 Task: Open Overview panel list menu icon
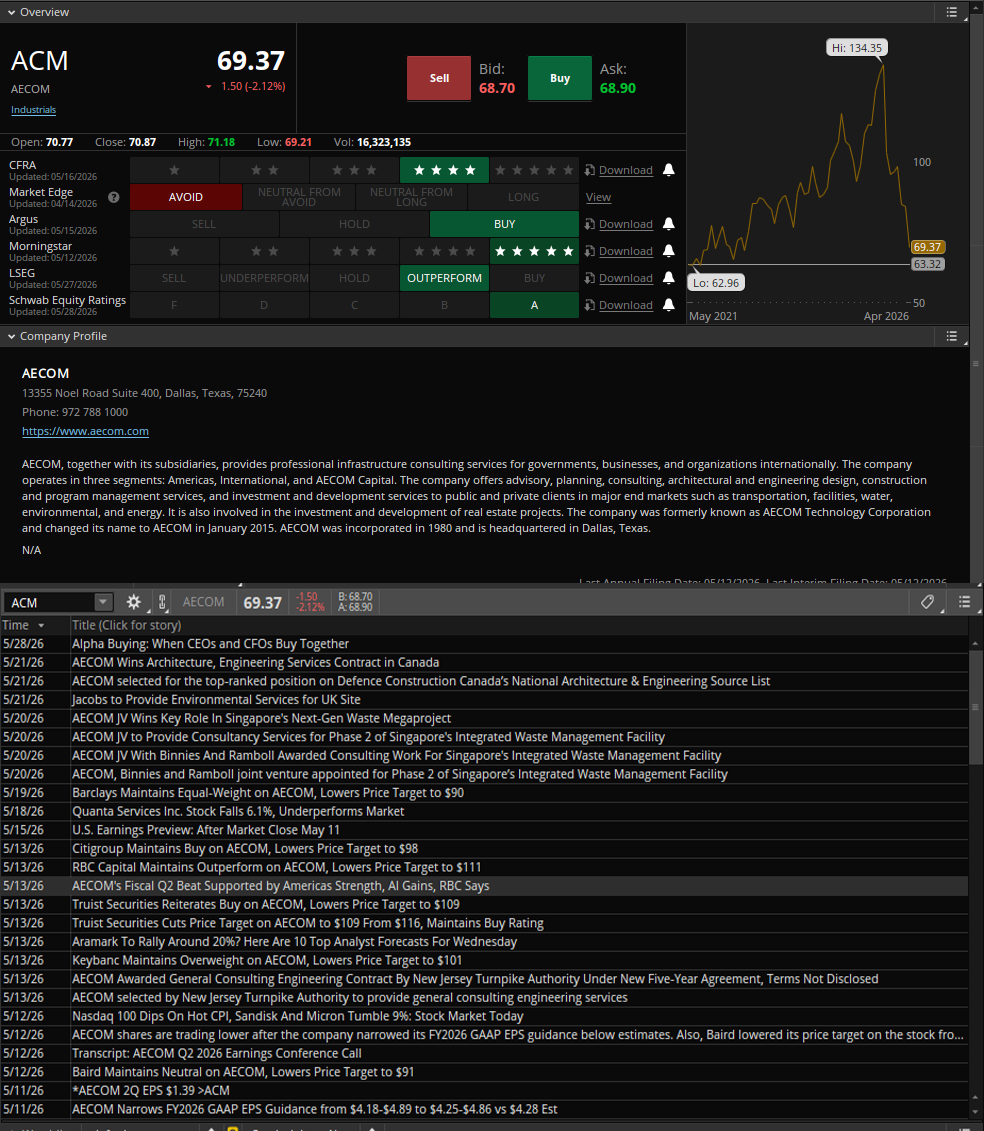coord(952,12)
